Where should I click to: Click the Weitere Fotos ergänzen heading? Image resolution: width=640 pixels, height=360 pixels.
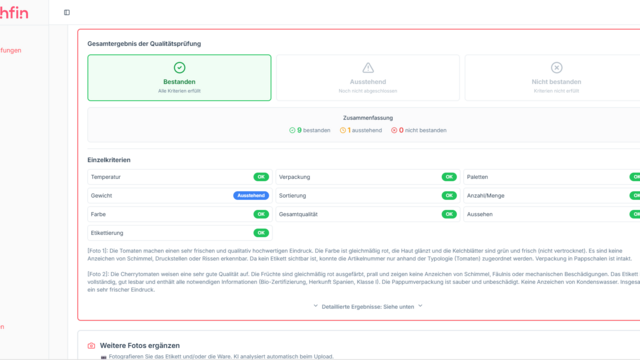(140, 345)
